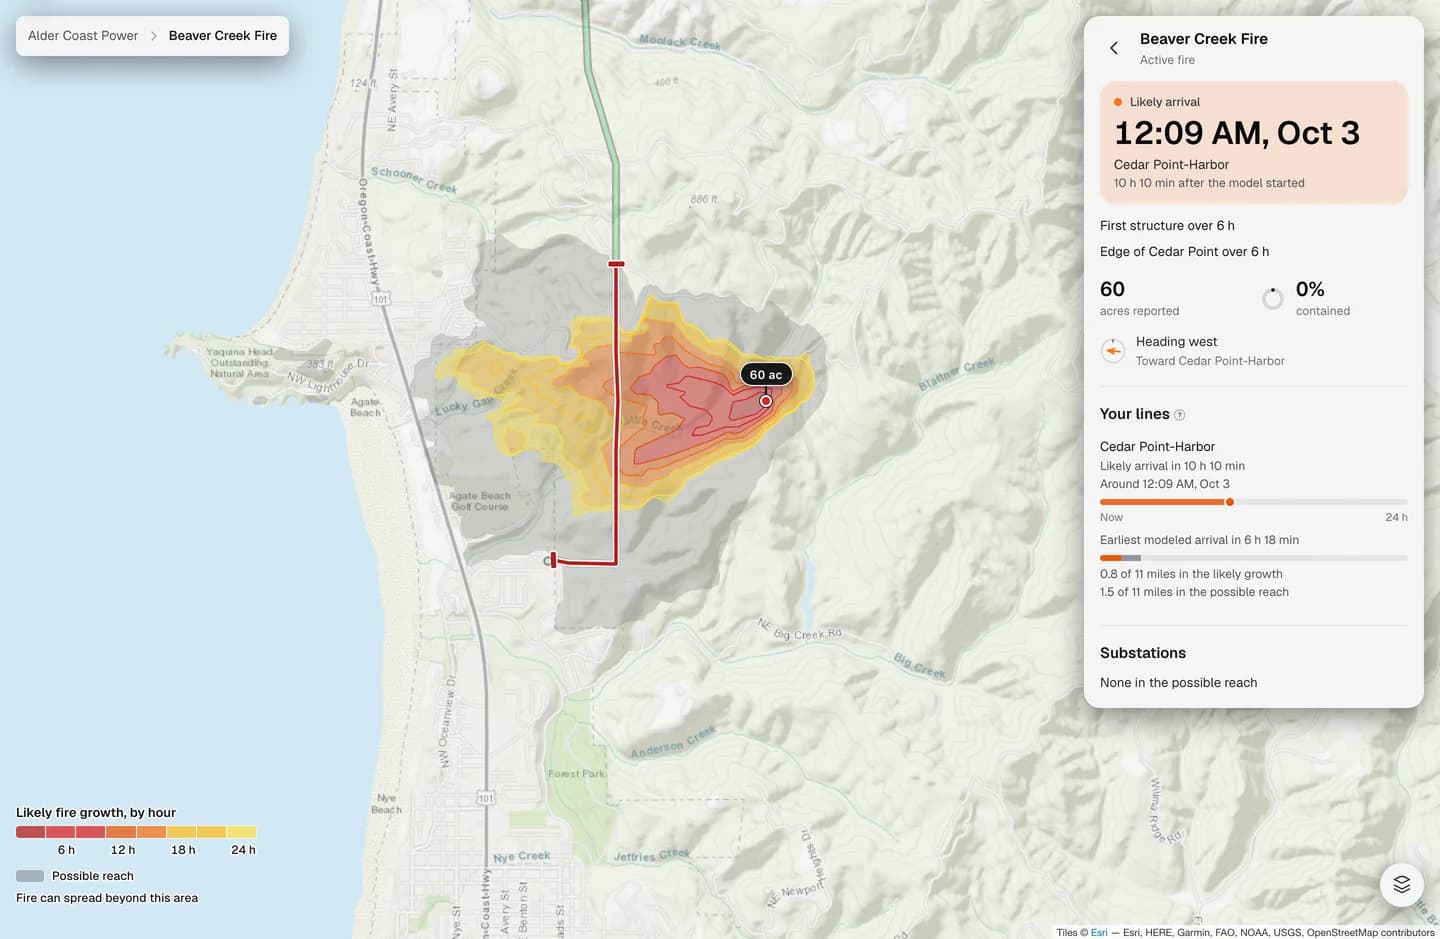Open the help icon beside Your lines
The image size is (1440, 939).
pos(1180,415)
